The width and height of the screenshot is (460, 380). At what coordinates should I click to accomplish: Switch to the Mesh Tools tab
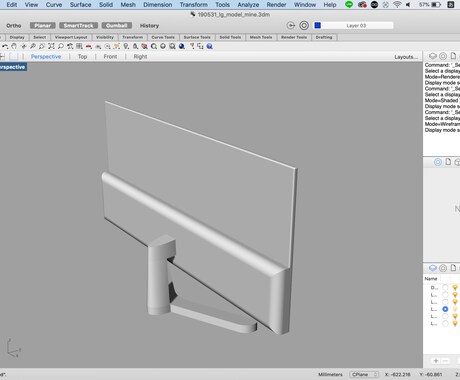pyautogui.click(x=261, y=37)
